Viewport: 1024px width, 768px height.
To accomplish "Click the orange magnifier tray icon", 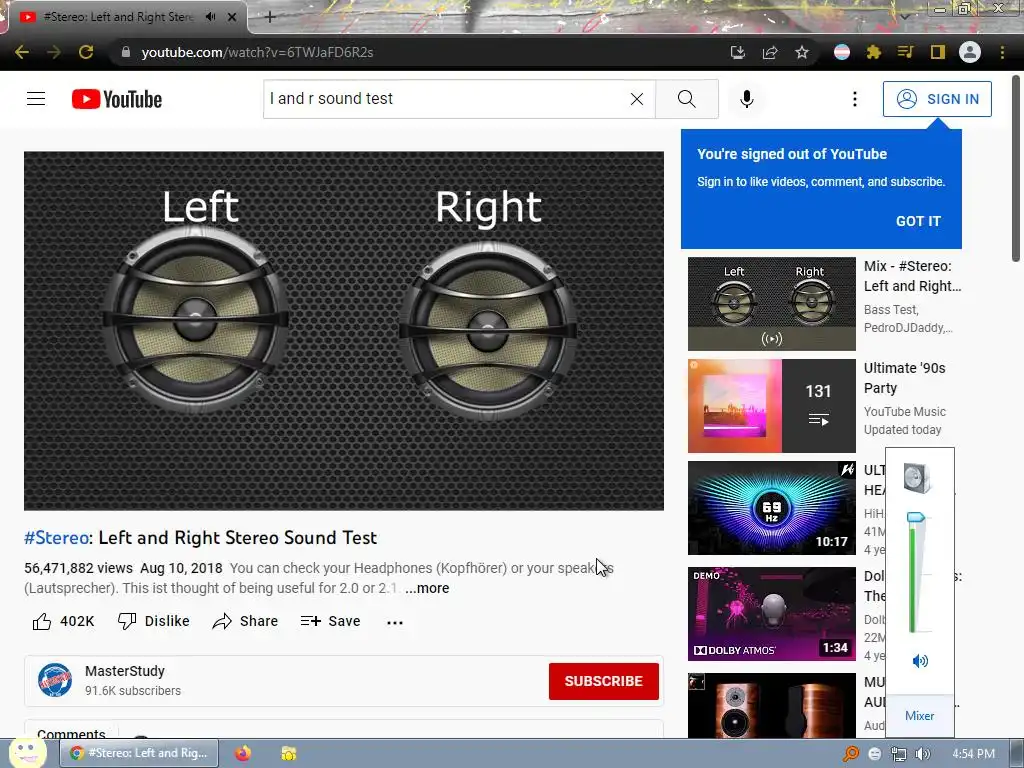I will [851, 754].
